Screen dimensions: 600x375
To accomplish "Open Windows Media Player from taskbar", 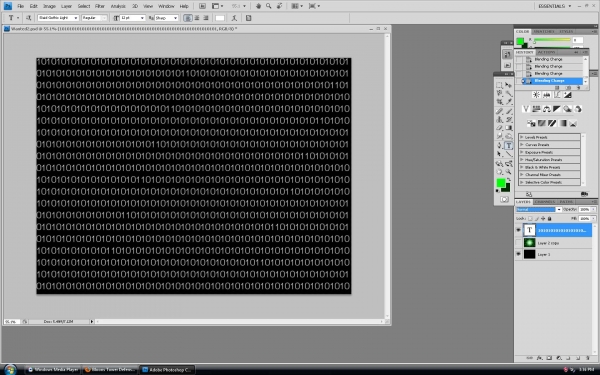I will tap(53, 370).
